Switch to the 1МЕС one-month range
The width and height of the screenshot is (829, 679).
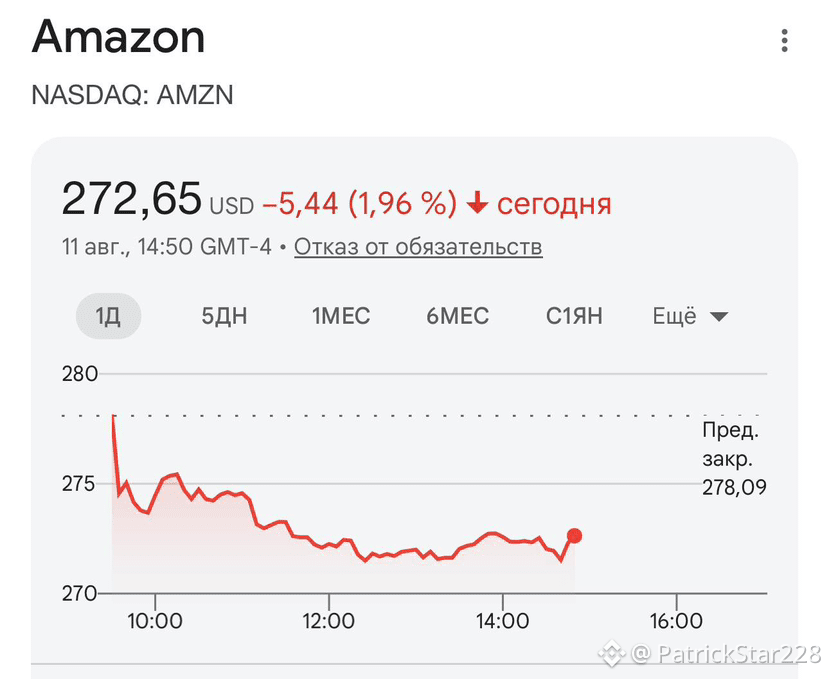tap(341, 316)
